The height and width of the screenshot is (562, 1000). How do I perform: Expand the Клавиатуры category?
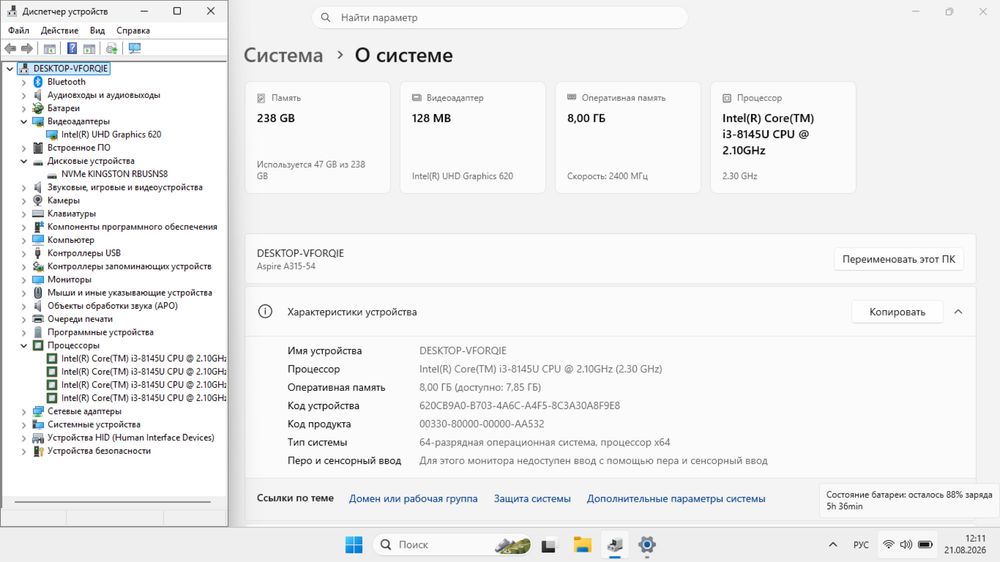pyautogui.click(x=24, y=214)
